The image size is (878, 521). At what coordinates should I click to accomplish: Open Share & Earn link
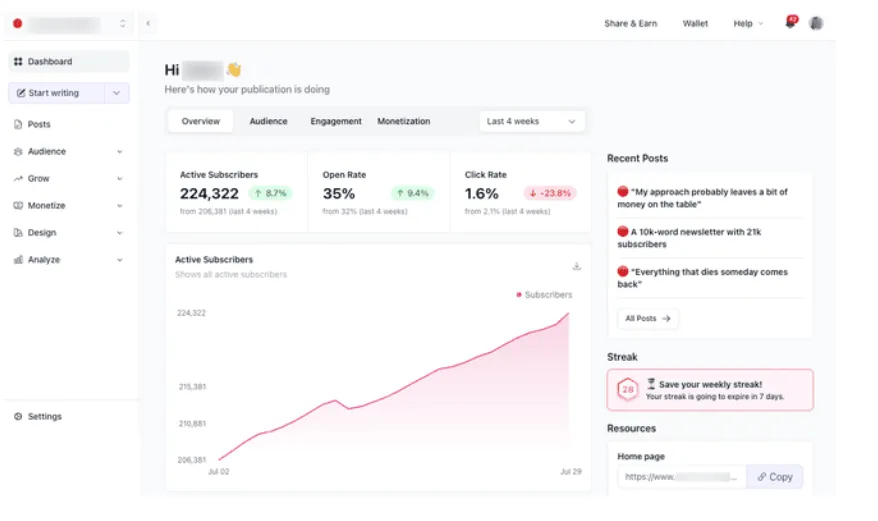[631, 24]
